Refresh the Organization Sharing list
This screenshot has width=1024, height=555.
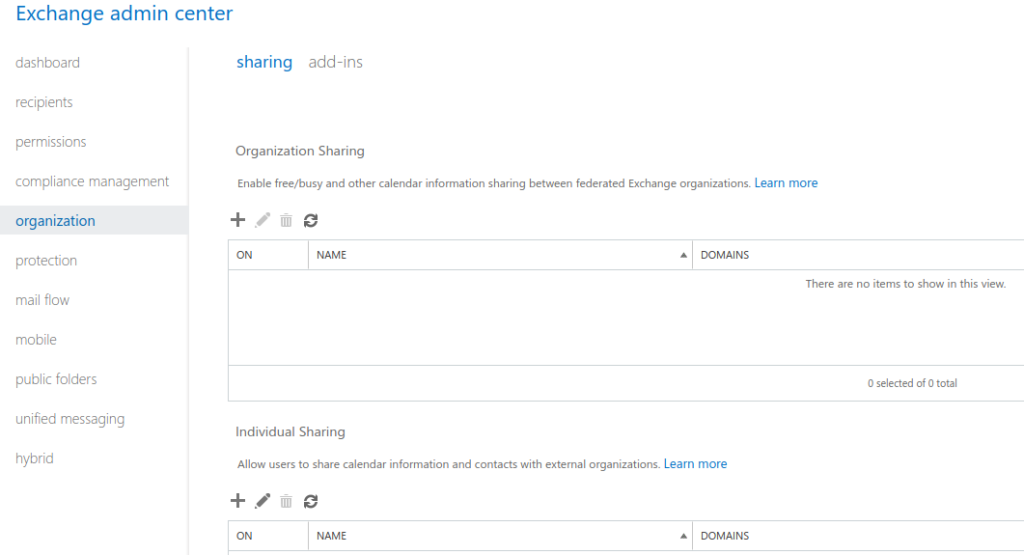pos(311,220)
